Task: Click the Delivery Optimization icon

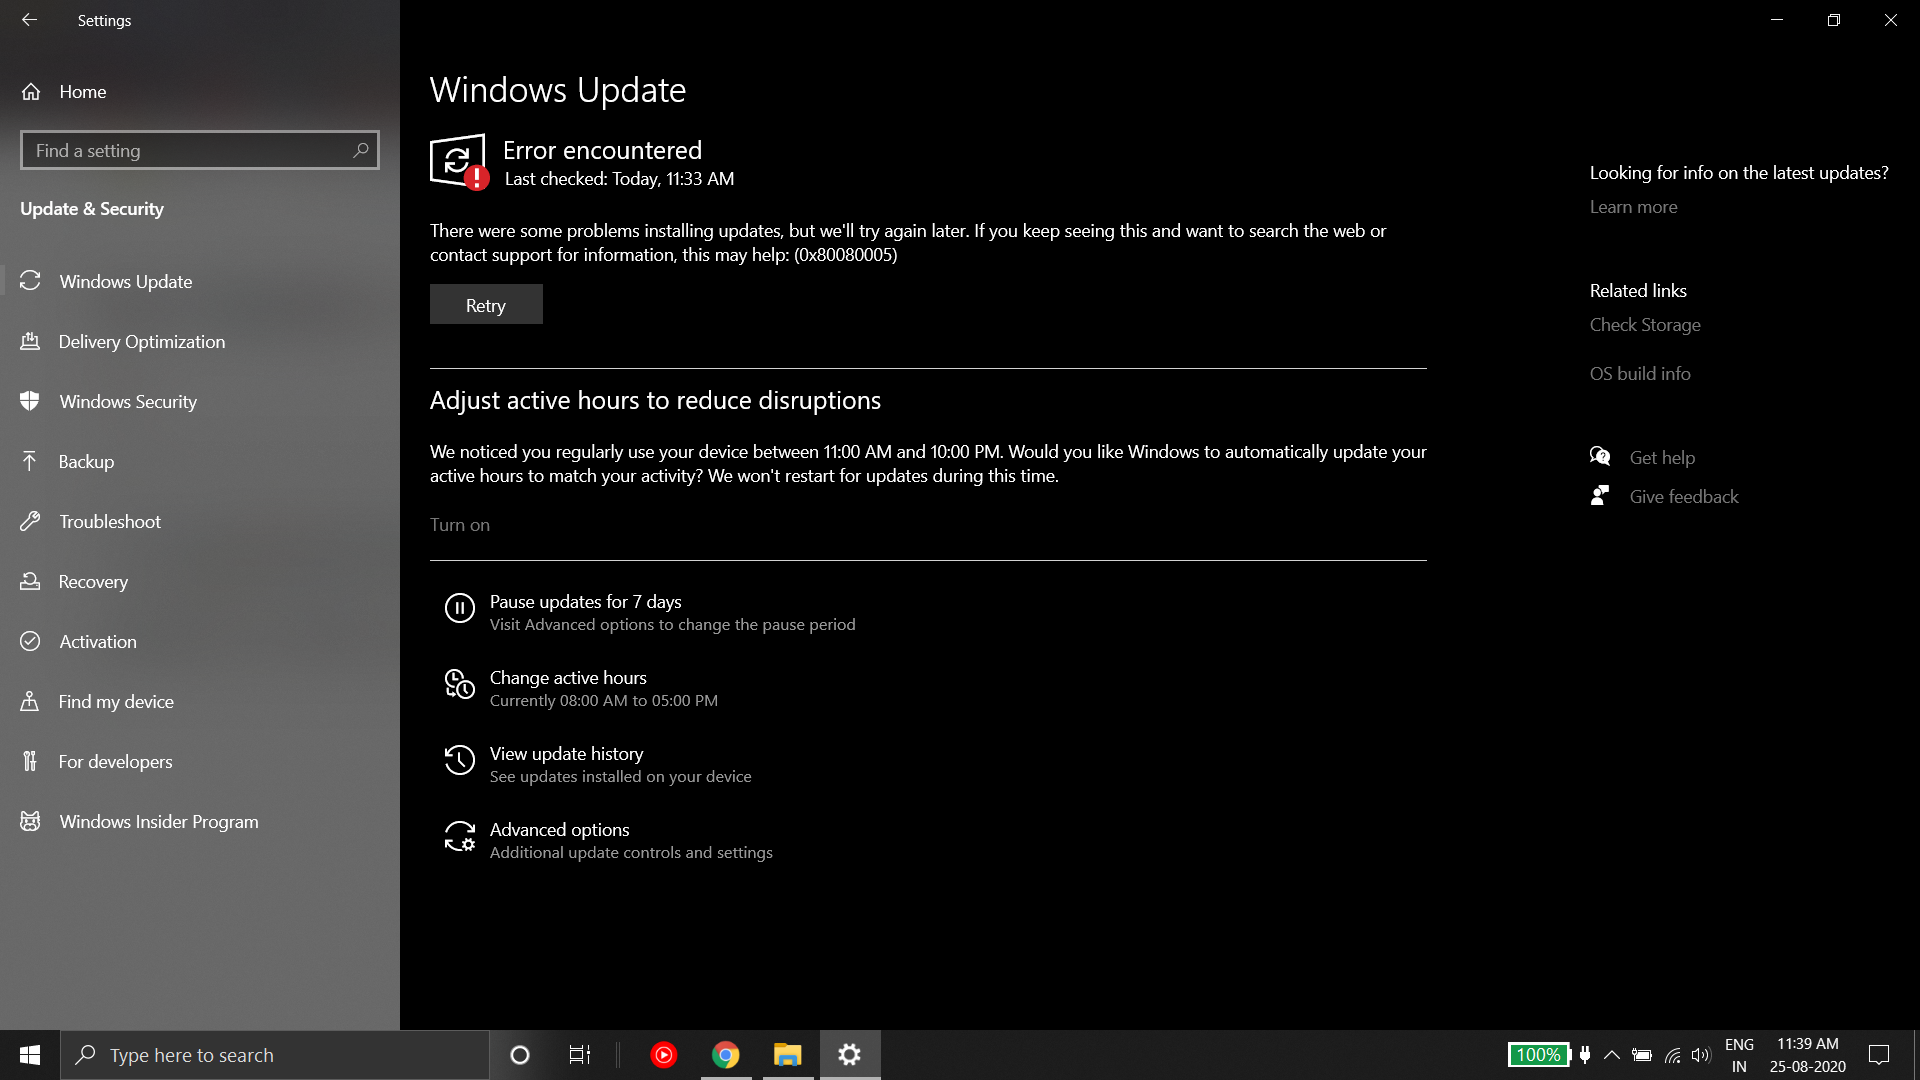Action: coord(30,341)
